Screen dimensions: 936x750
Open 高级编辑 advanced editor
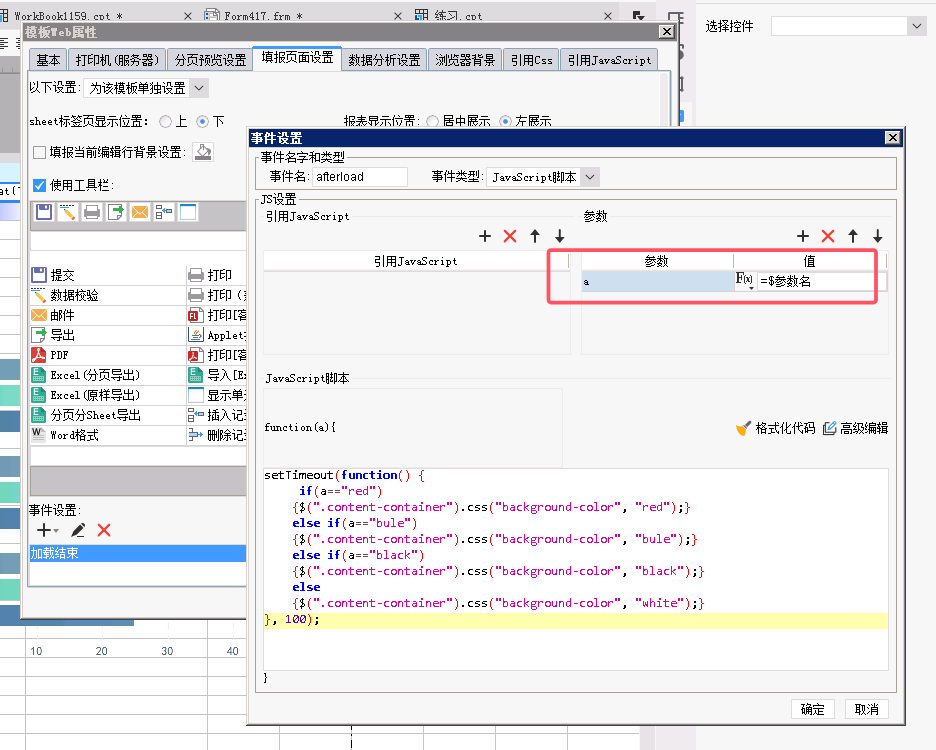[855, 428]
